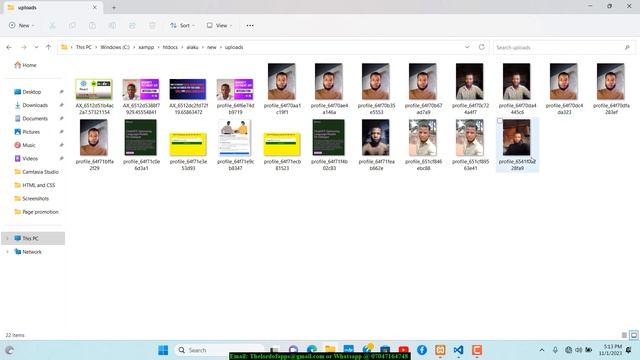This screenshot has height=360, width=640.
Task: Click alaku in the breadcrumb path
Action: (x=192, y=47)
